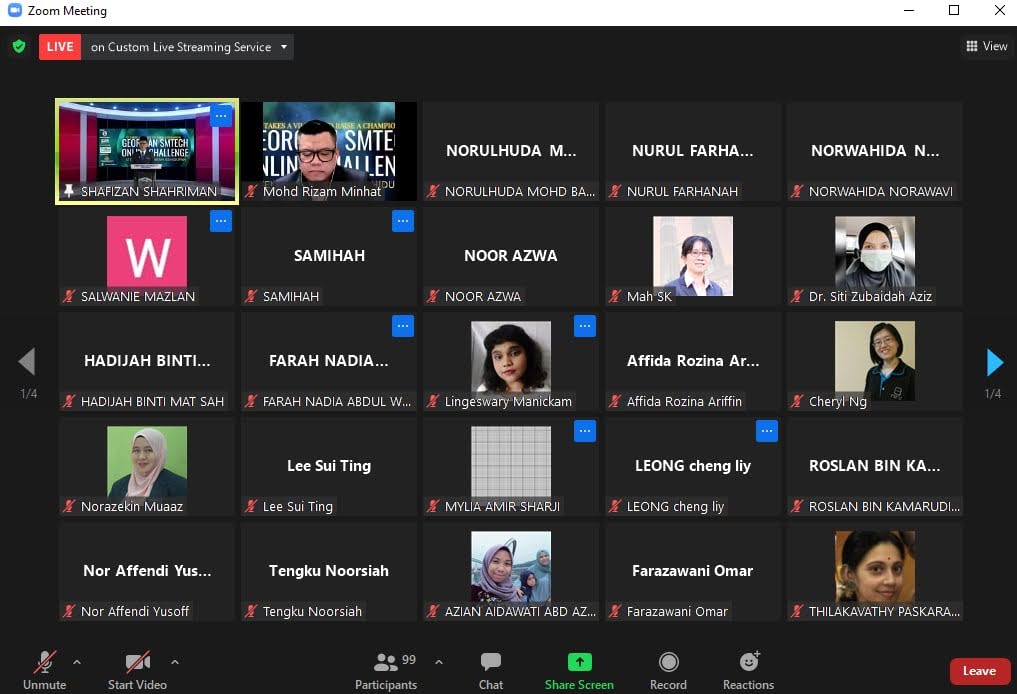
Task: Open more options on MYLIA AMIR SHARJI tile
Action: (584, 431)
